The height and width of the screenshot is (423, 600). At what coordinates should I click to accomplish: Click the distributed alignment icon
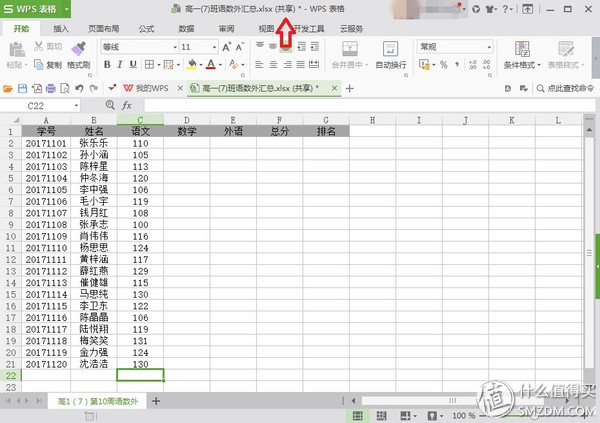pos(314,65)
